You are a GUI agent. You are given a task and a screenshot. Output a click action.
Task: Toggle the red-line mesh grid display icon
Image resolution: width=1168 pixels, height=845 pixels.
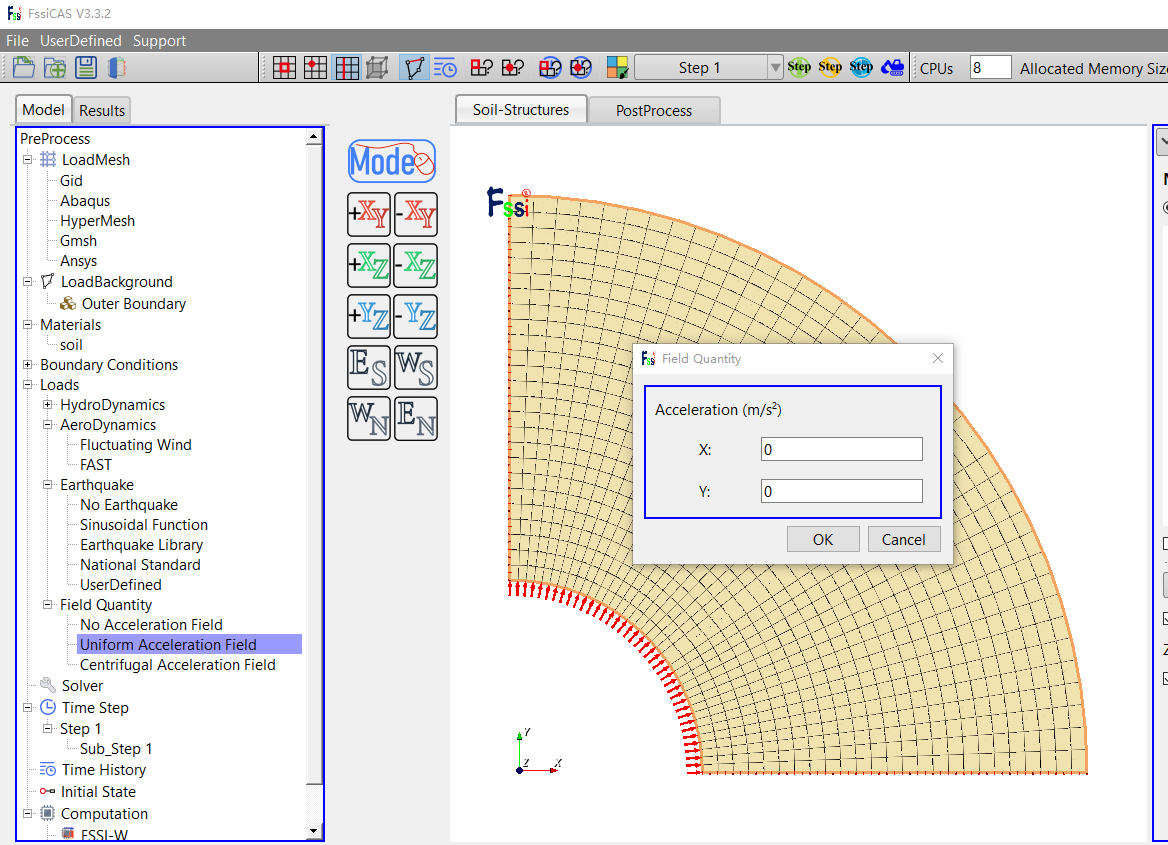tap(347, 68)
